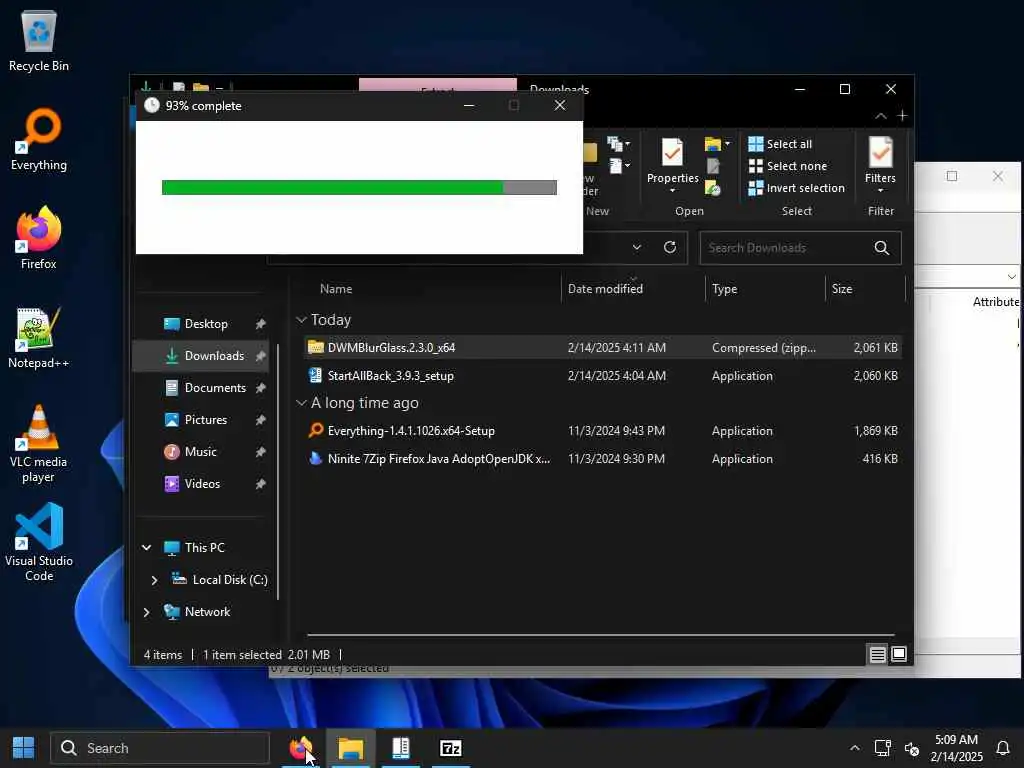The width and height of the screenshot is (1024, 768).
Task: Select Network in the navigation pane
Action: [197, 612]
